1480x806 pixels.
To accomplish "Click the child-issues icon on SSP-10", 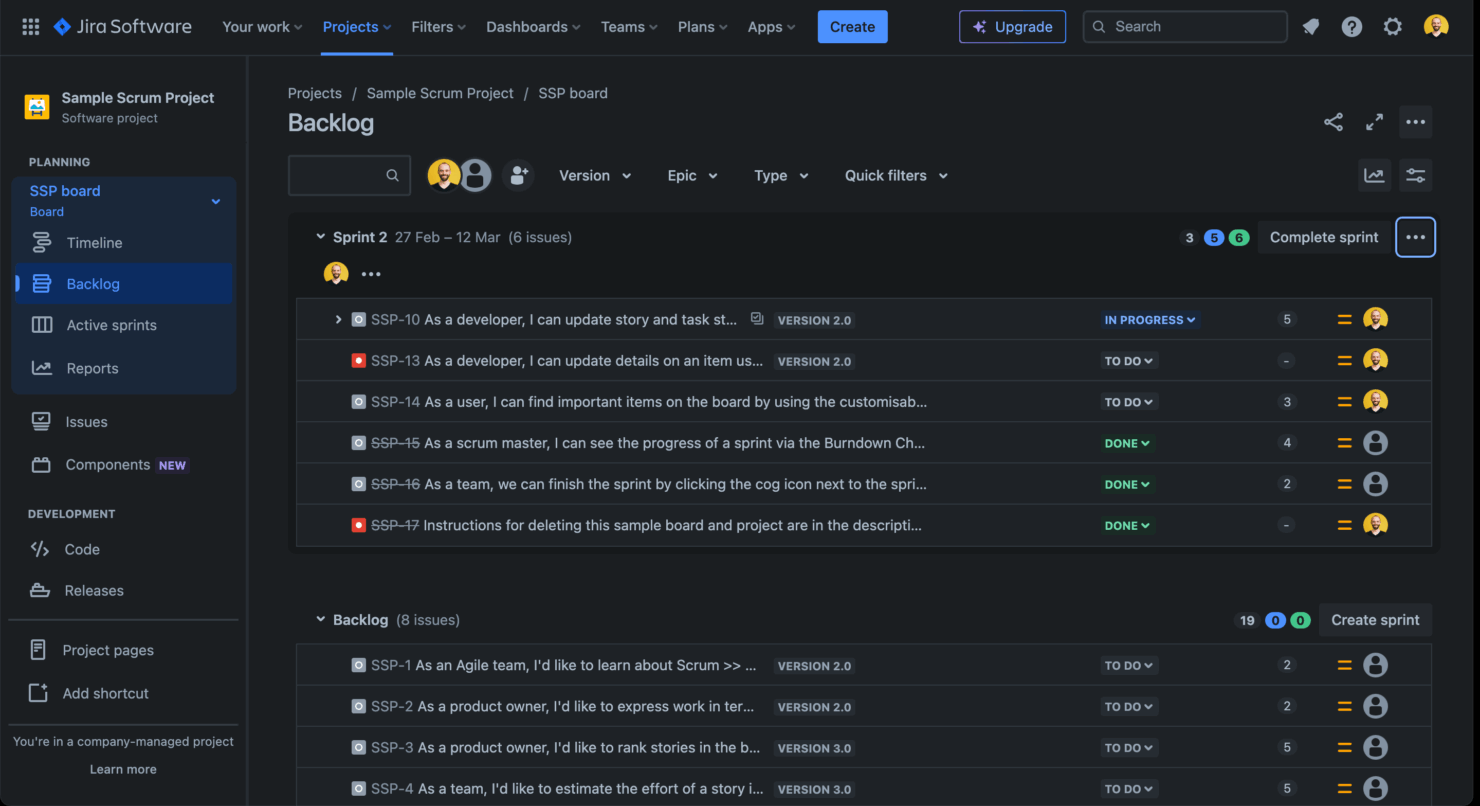I will [757, 319].
